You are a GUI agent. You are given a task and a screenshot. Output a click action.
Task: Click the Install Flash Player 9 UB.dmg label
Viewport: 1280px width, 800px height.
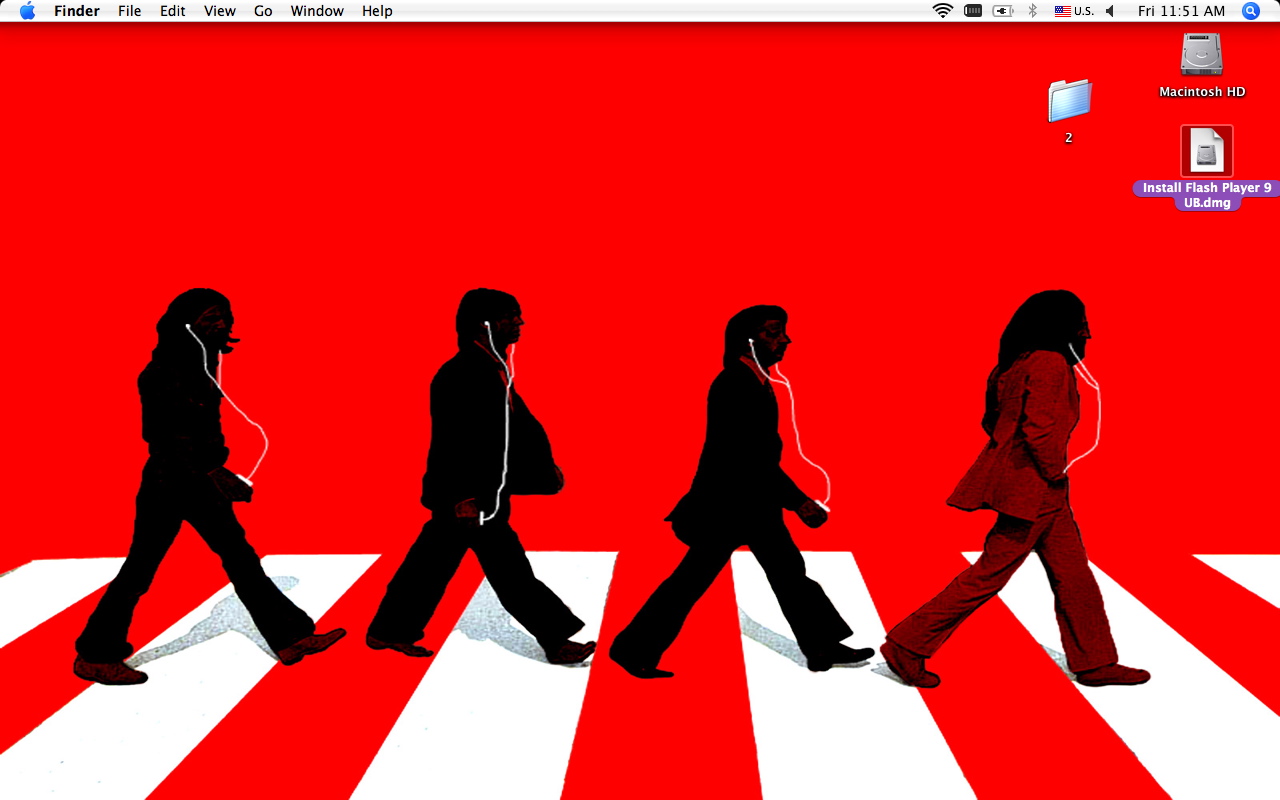tap(1207, 195)
